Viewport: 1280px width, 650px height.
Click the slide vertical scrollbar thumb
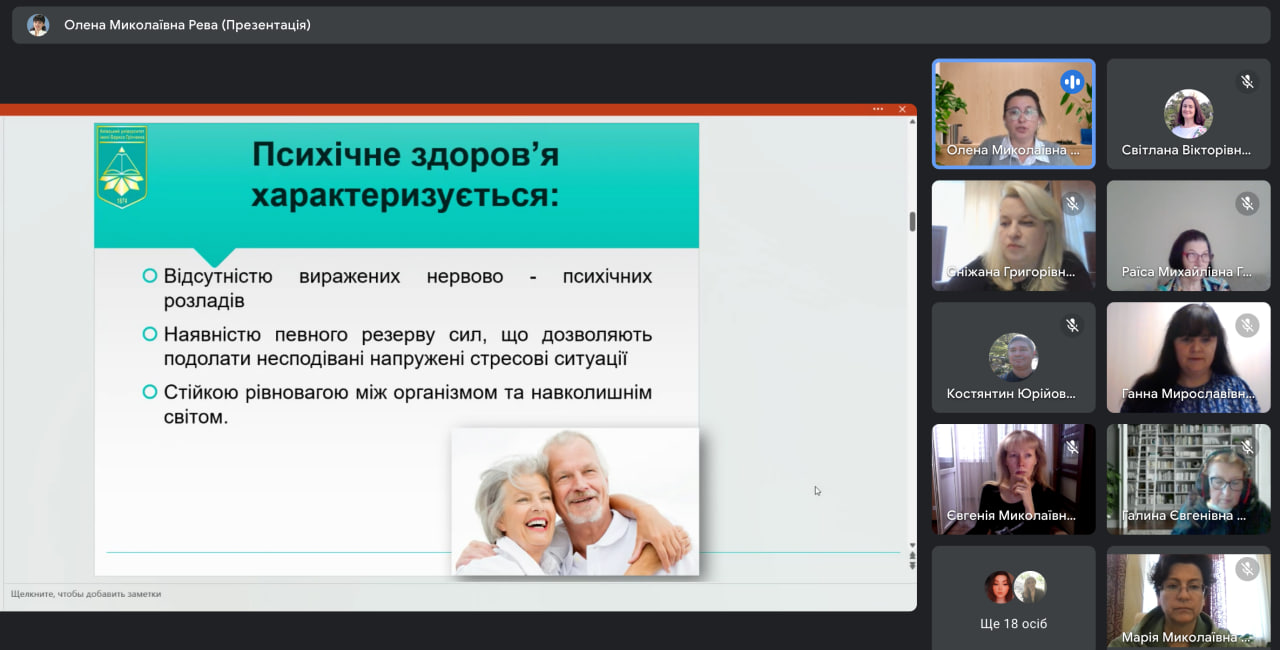(x=912, y=222)
